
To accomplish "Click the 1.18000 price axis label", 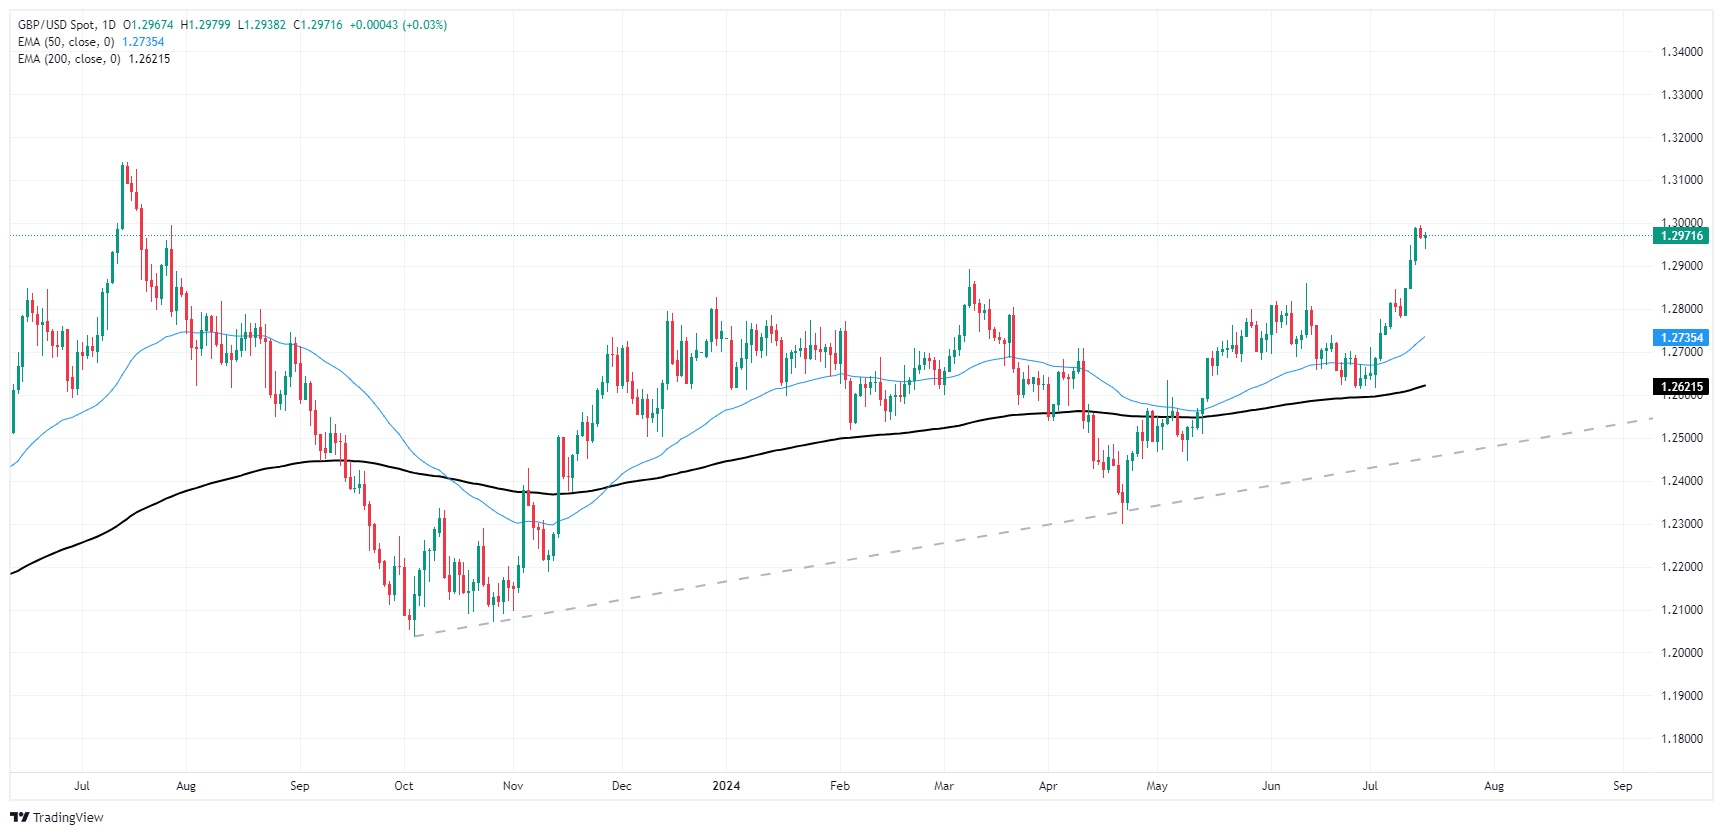I will pyautogui.click(x=1682, y=739).
